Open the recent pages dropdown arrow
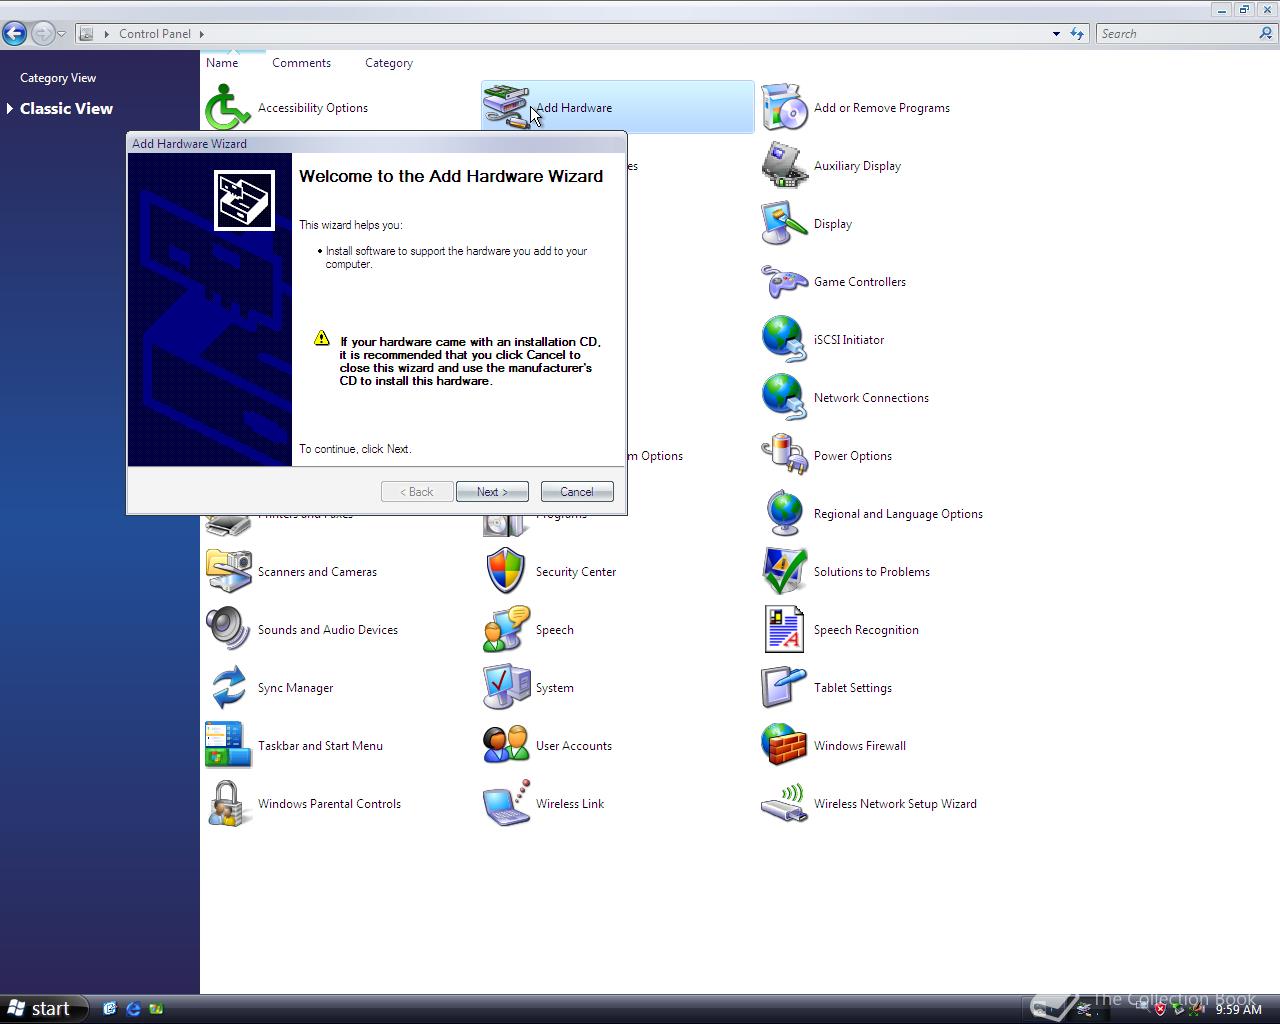 click(x=61, y=34)
